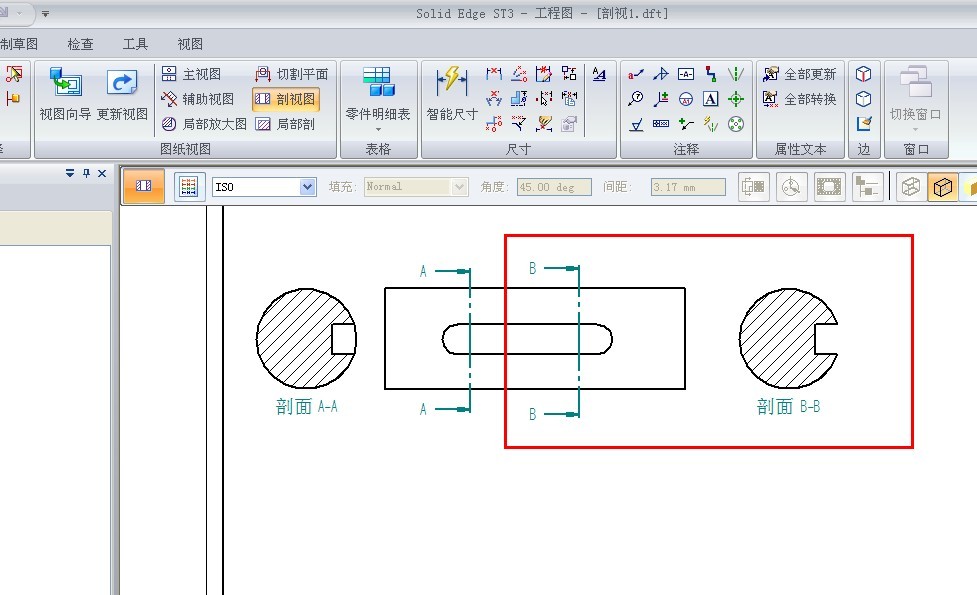Select the centerline annotation icon
The image size is (977, 595).
click(736, 74)
